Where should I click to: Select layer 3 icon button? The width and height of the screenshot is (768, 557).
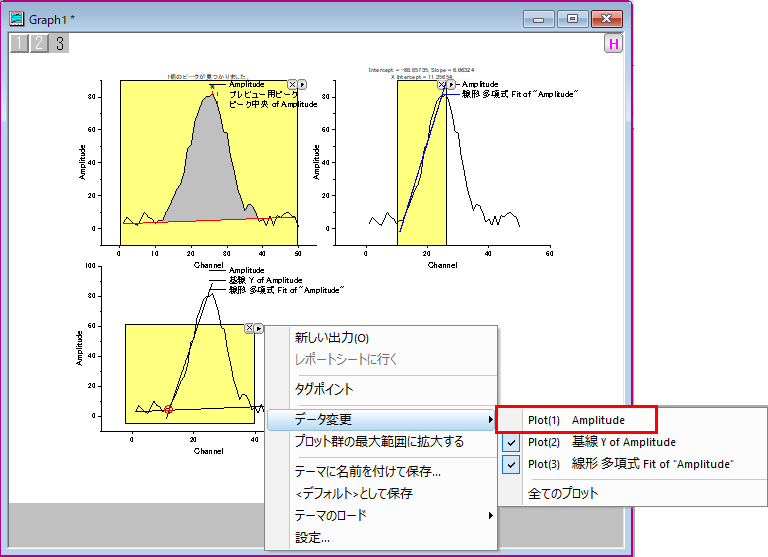tap(59, 43)
